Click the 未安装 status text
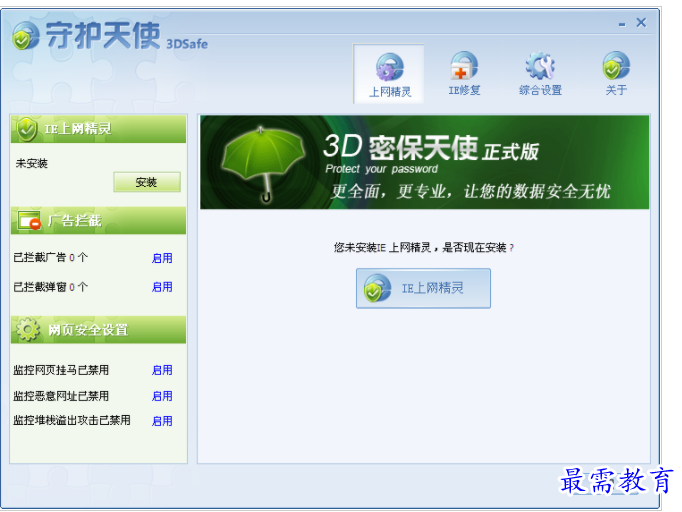 (x=32, y=164)
